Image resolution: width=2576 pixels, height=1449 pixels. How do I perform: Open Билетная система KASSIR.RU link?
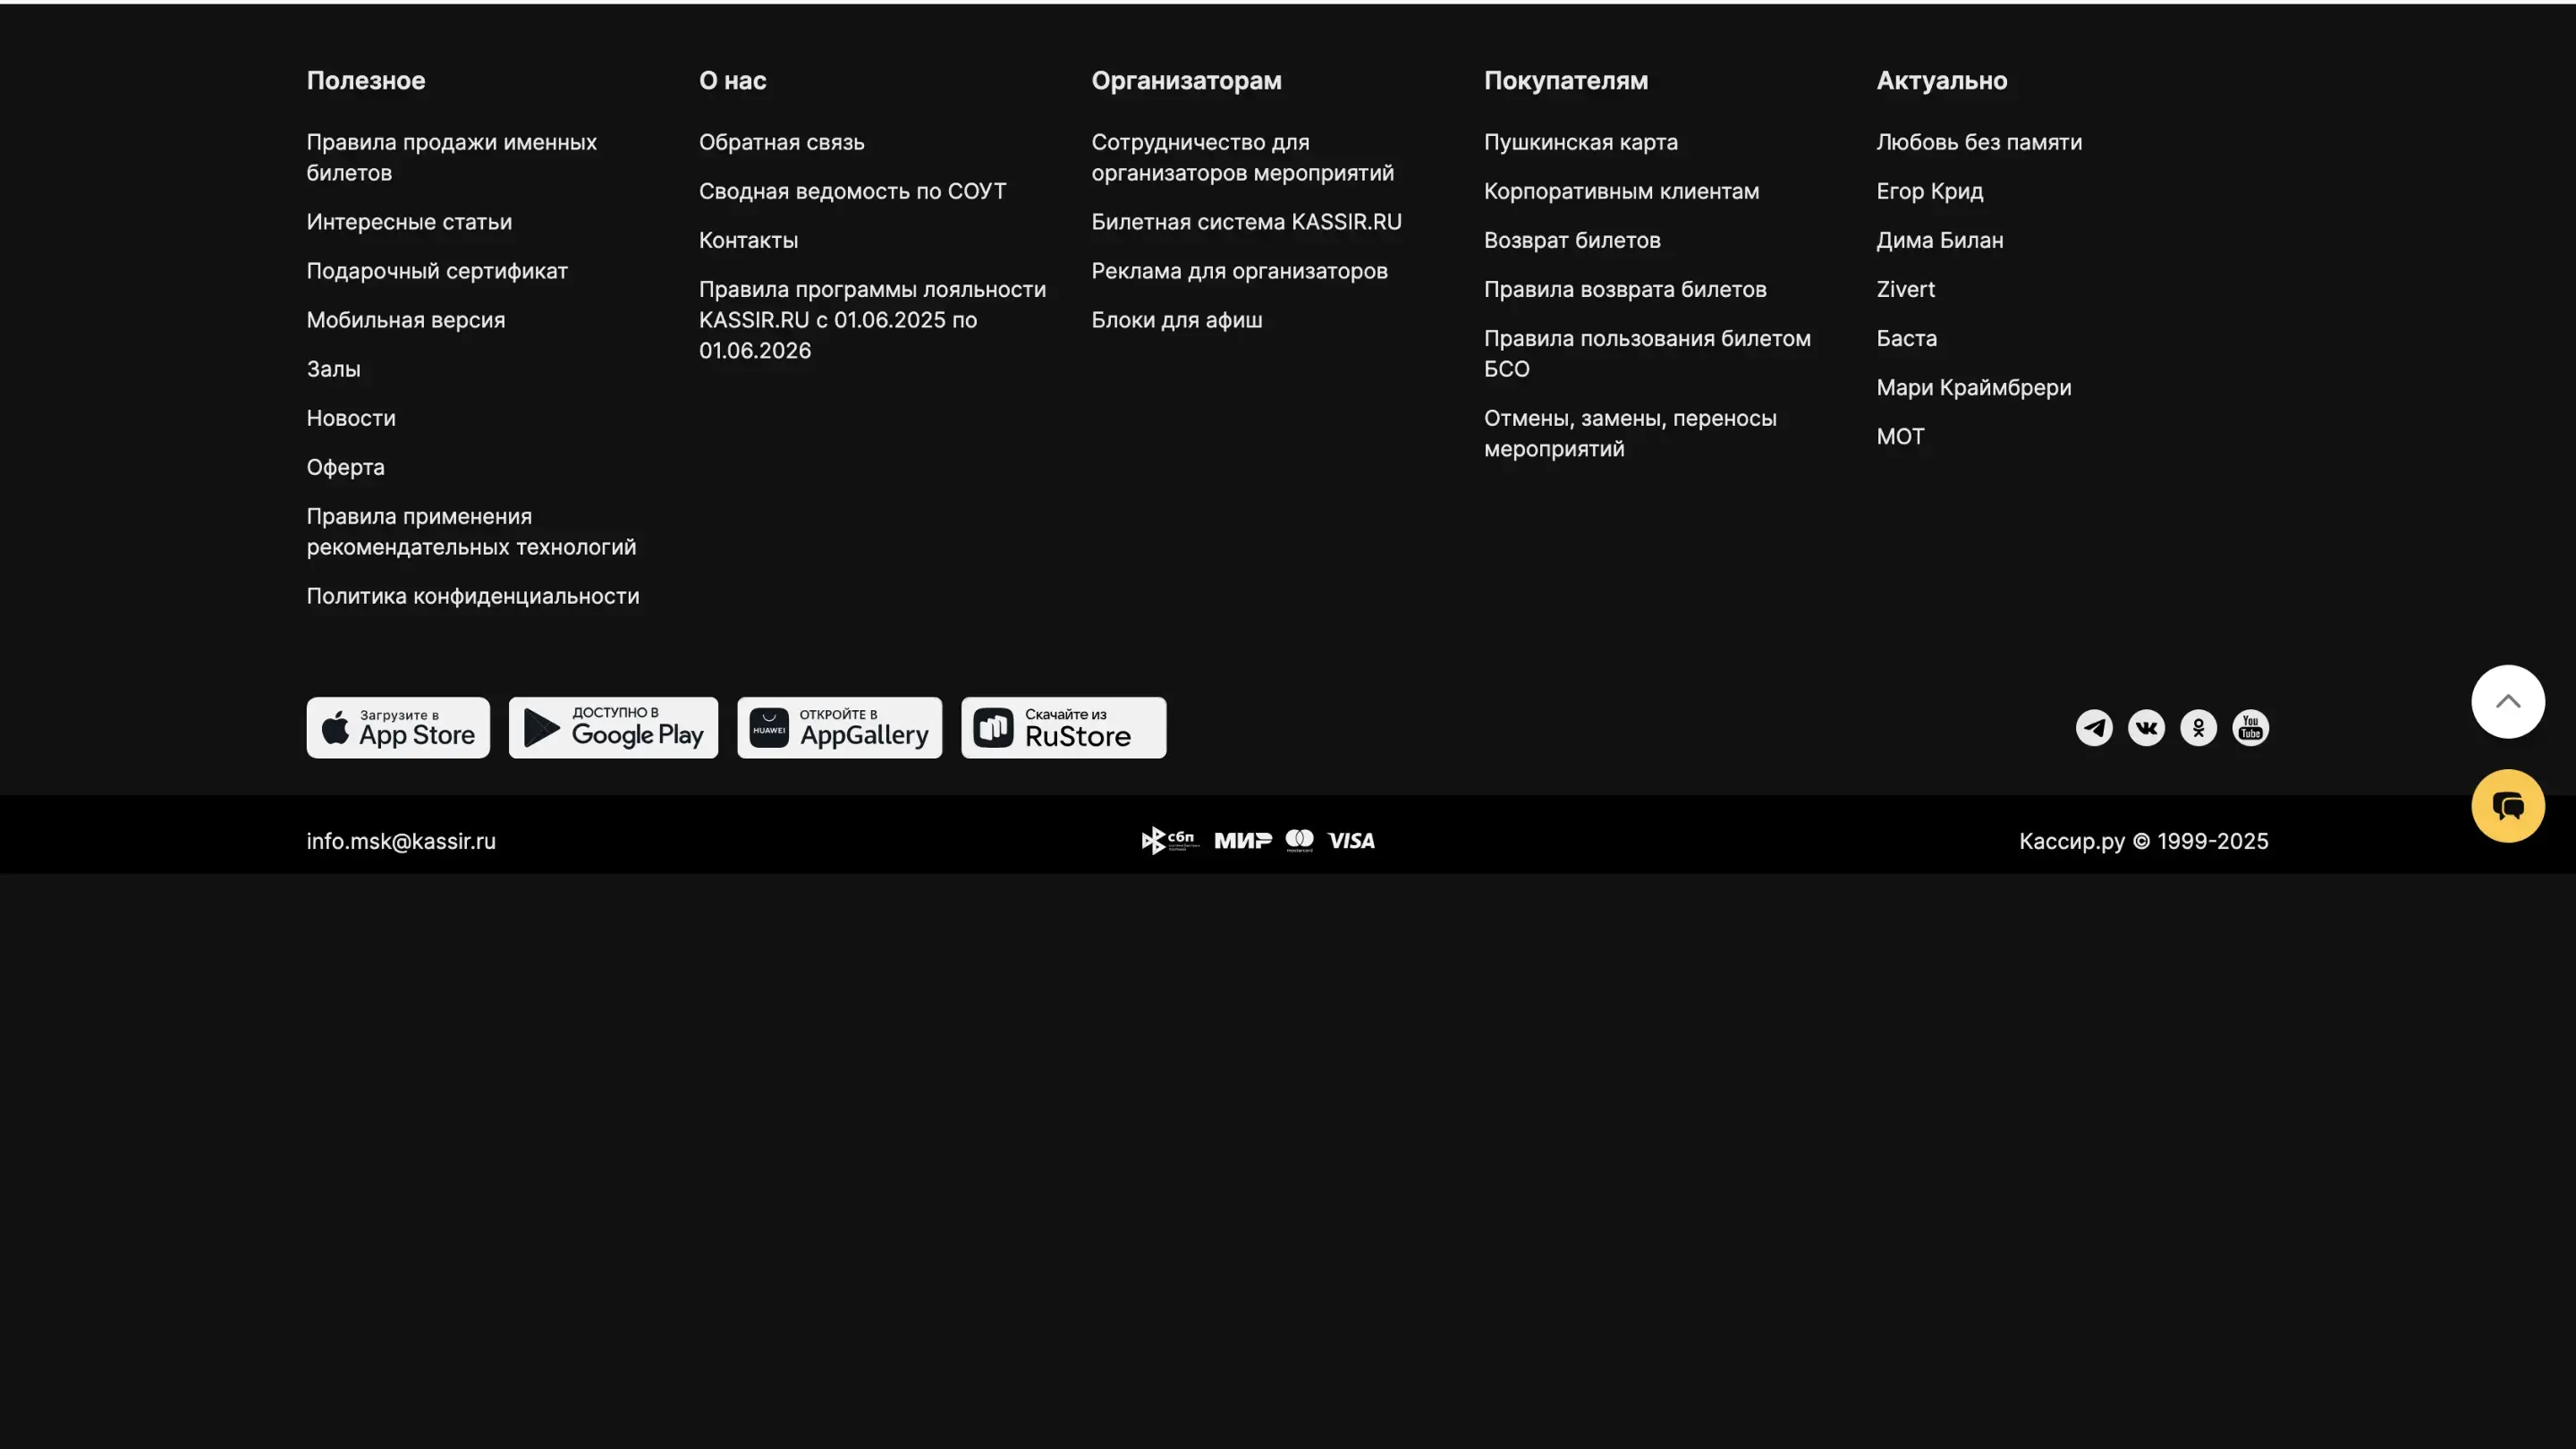point(1246,222)
